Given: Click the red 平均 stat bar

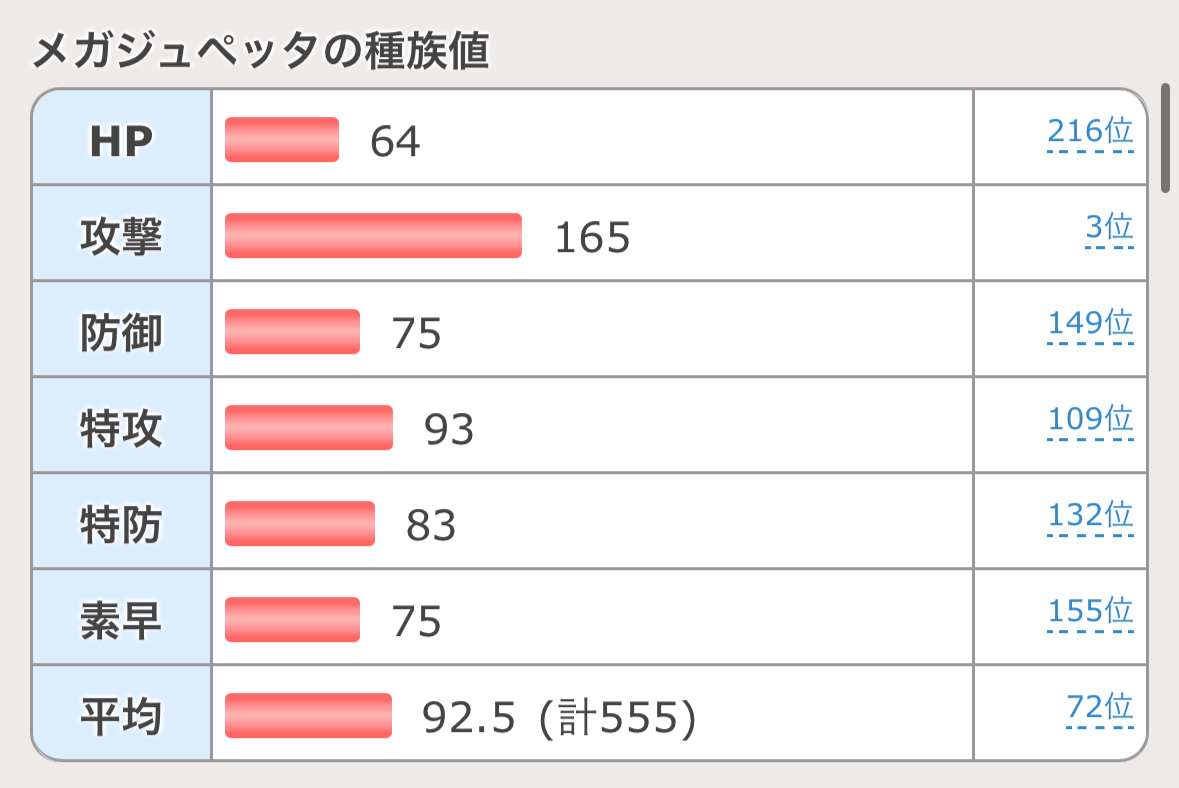Looking at the screenshot, I should point(308,716).
